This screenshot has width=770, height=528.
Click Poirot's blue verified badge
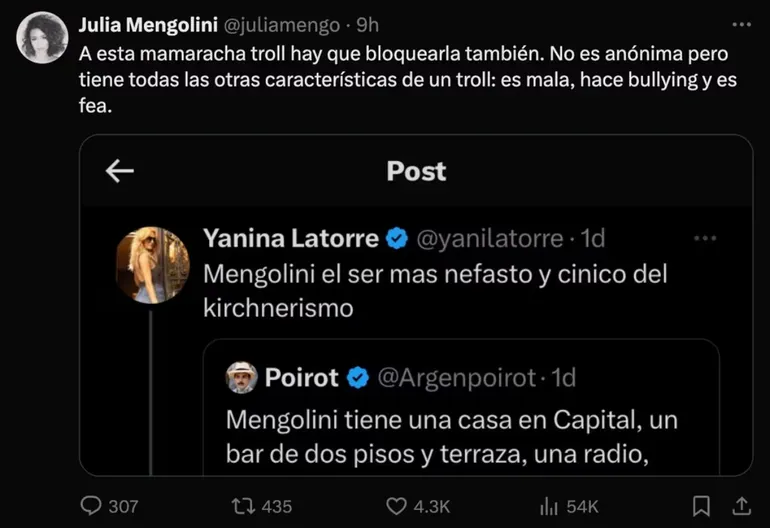tap(358, 378)
